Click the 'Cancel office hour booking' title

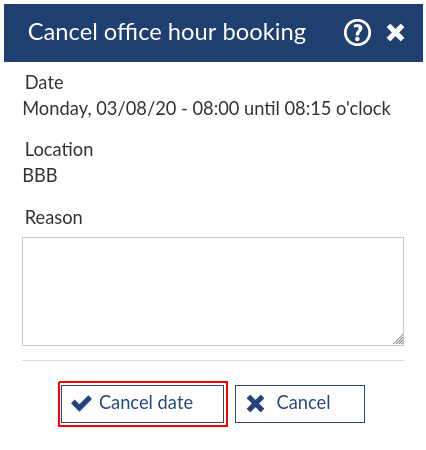pyautogui.click(x=167, y=33)
